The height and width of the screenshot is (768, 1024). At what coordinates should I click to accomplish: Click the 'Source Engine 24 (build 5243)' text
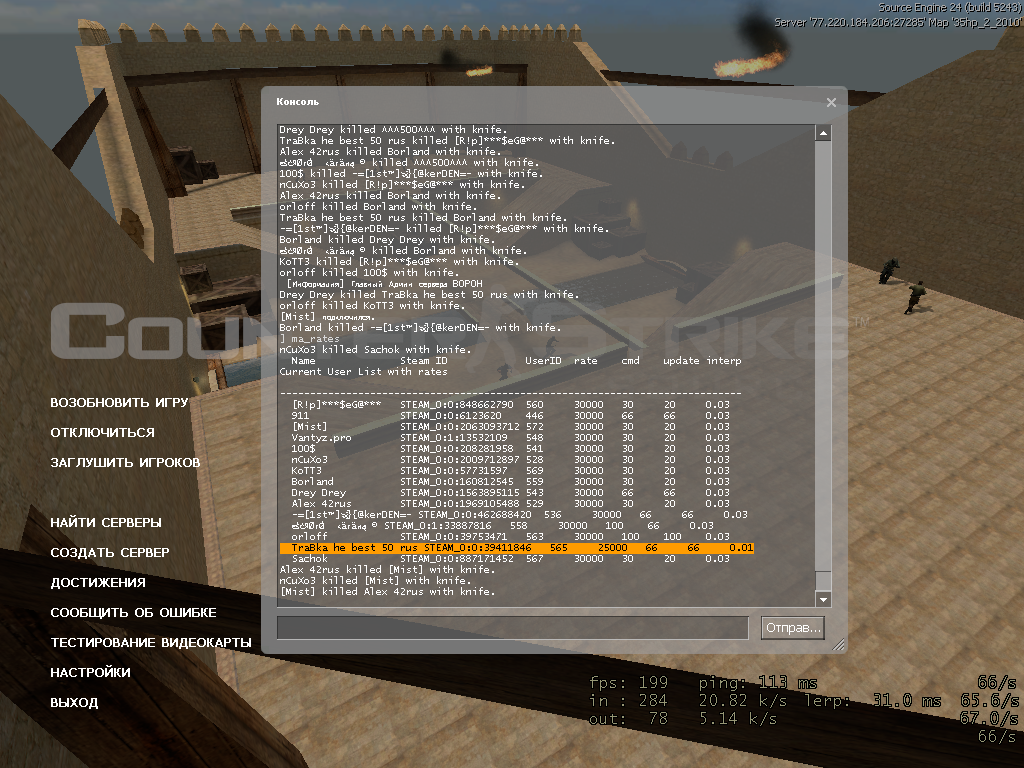[950, 7]
